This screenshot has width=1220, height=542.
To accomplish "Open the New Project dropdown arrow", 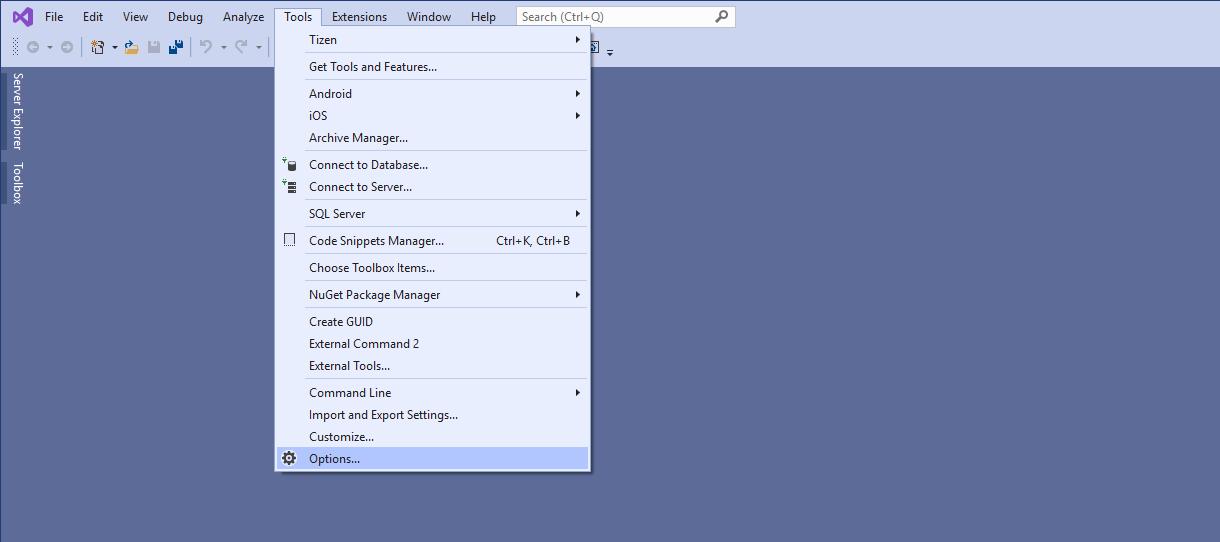I will 114,47.
